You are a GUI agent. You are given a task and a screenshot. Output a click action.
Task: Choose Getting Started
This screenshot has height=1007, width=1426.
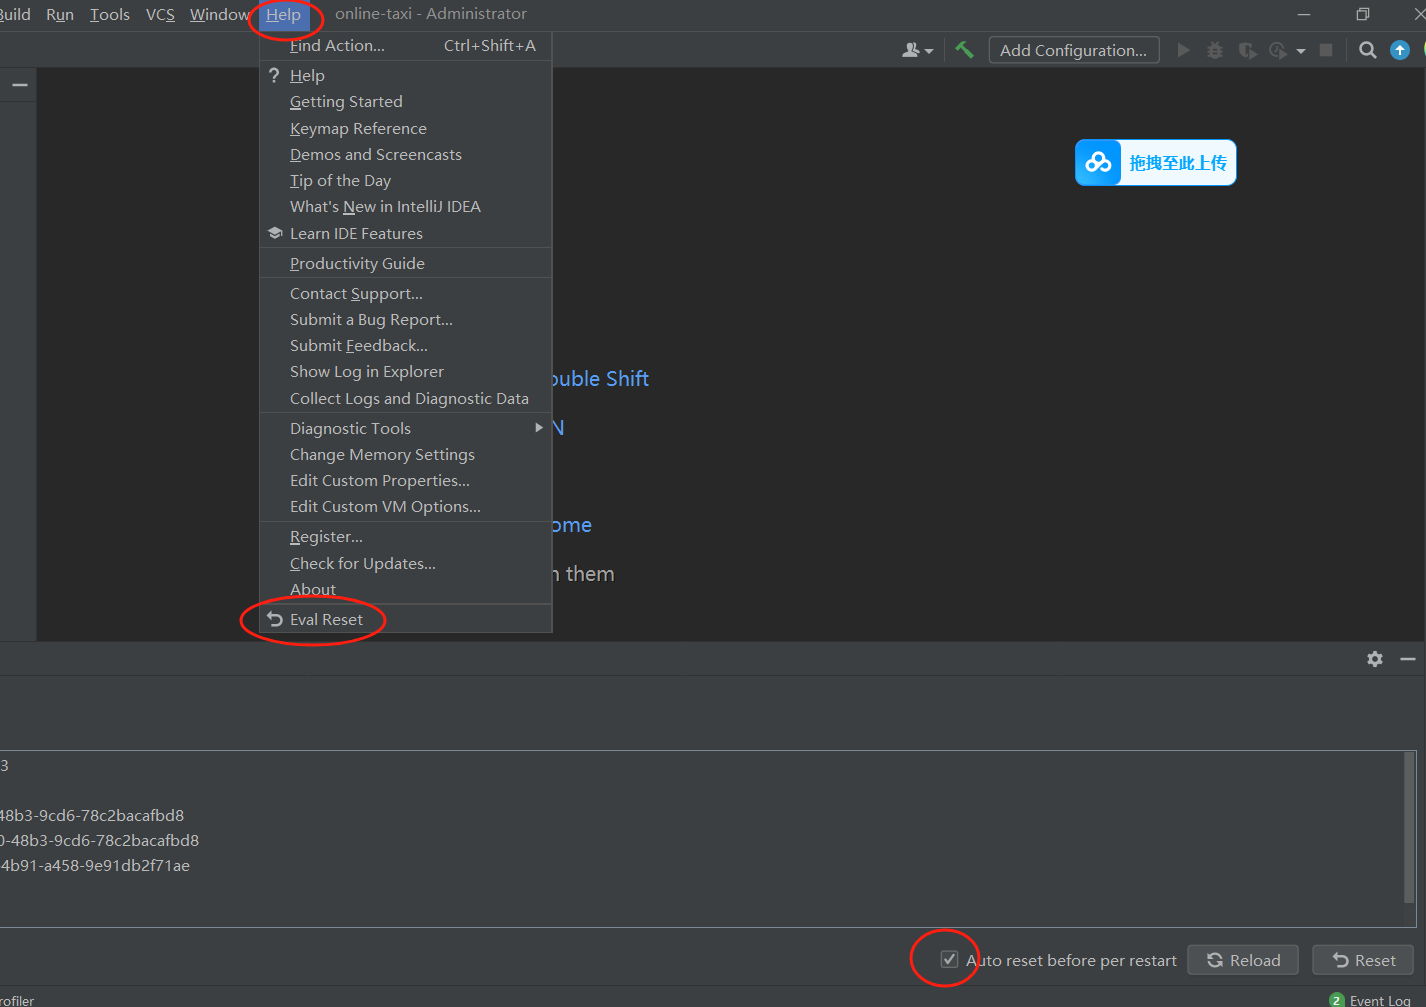pyautogui.click(x=406, y=101)
